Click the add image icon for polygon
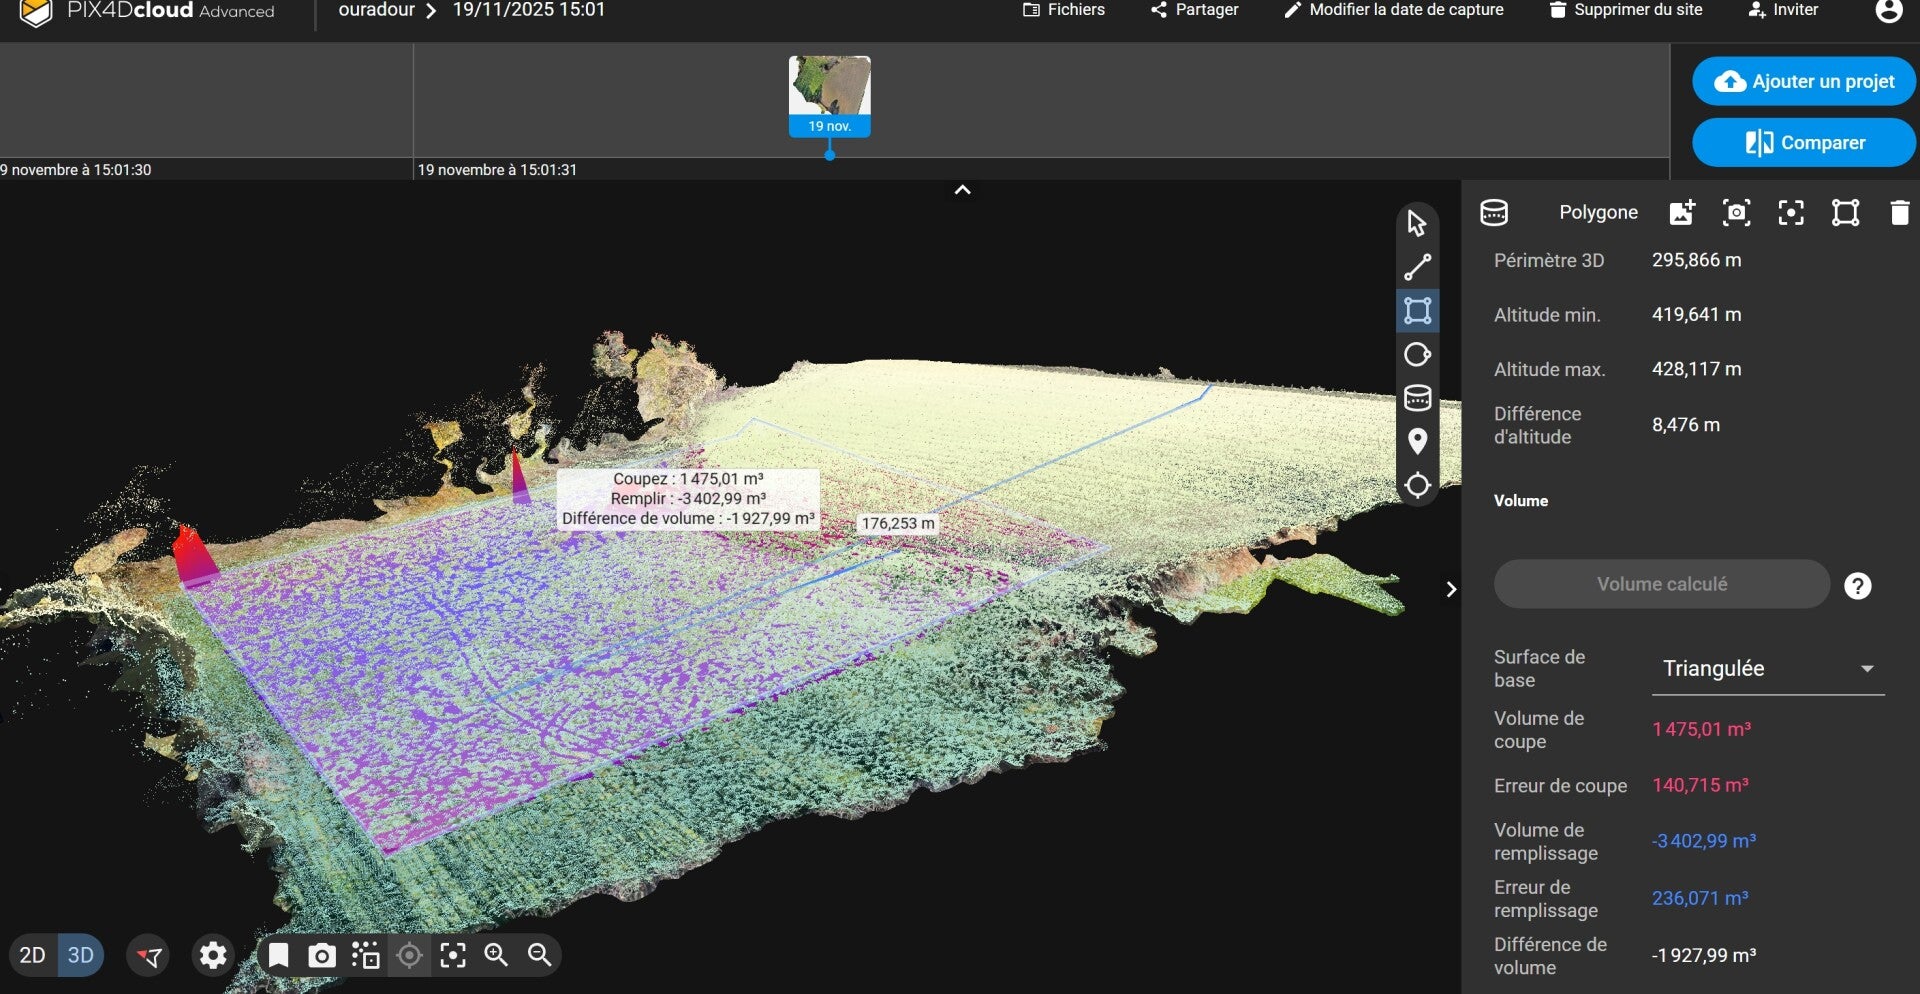Viewport: 1920px width, 994px height. click(1682, 213)
